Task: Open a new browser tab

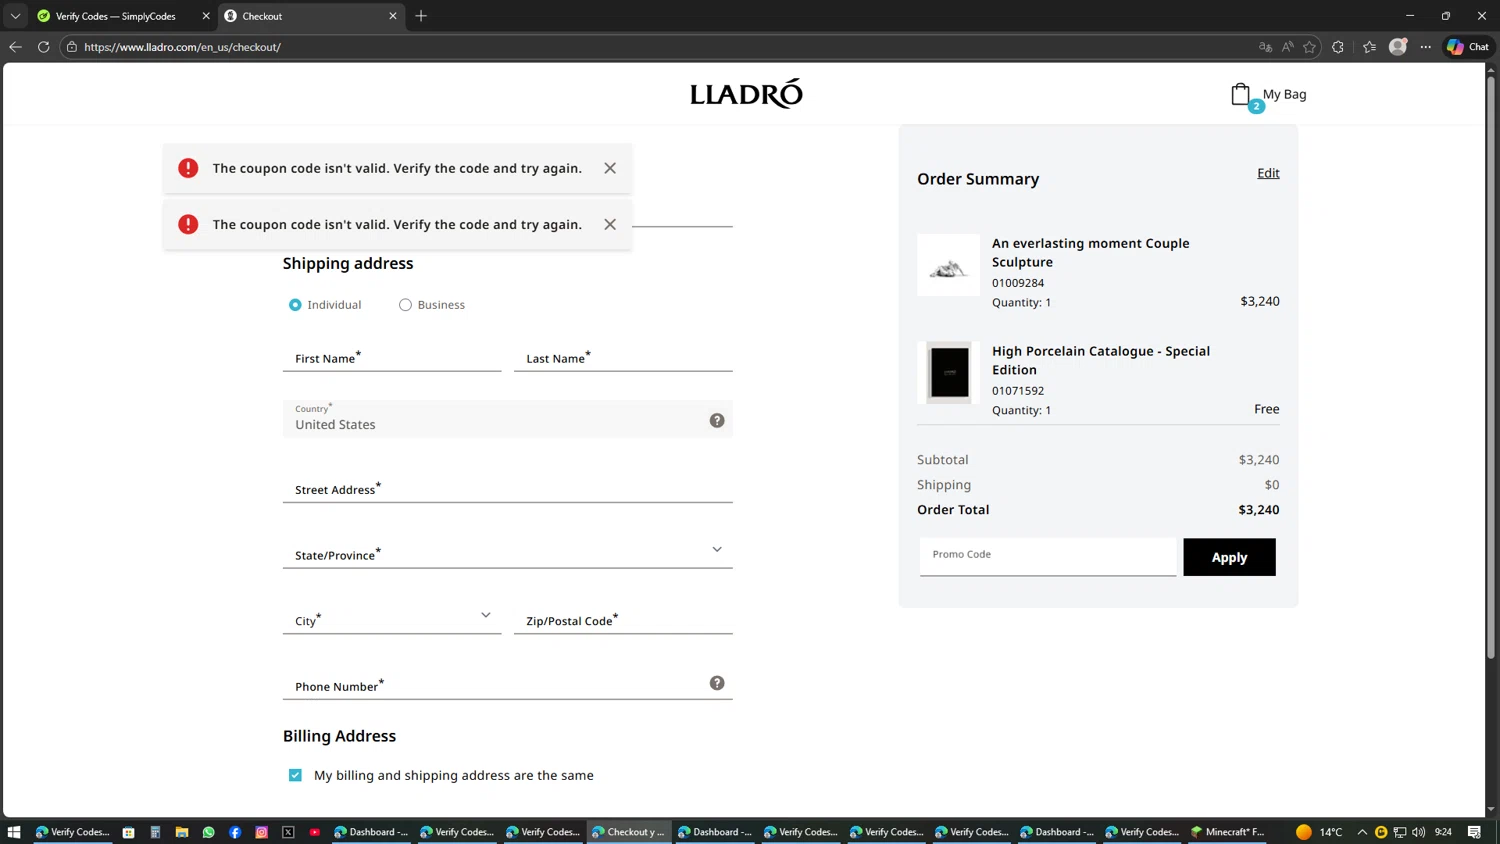Action: [421, 16]
